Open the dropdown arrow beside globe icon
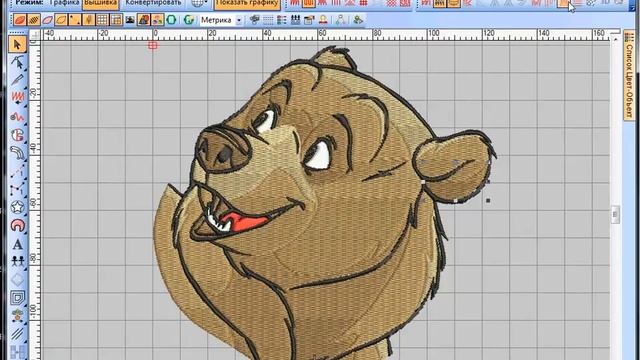The width and height of the screenshot is (640, 360). 206,3
